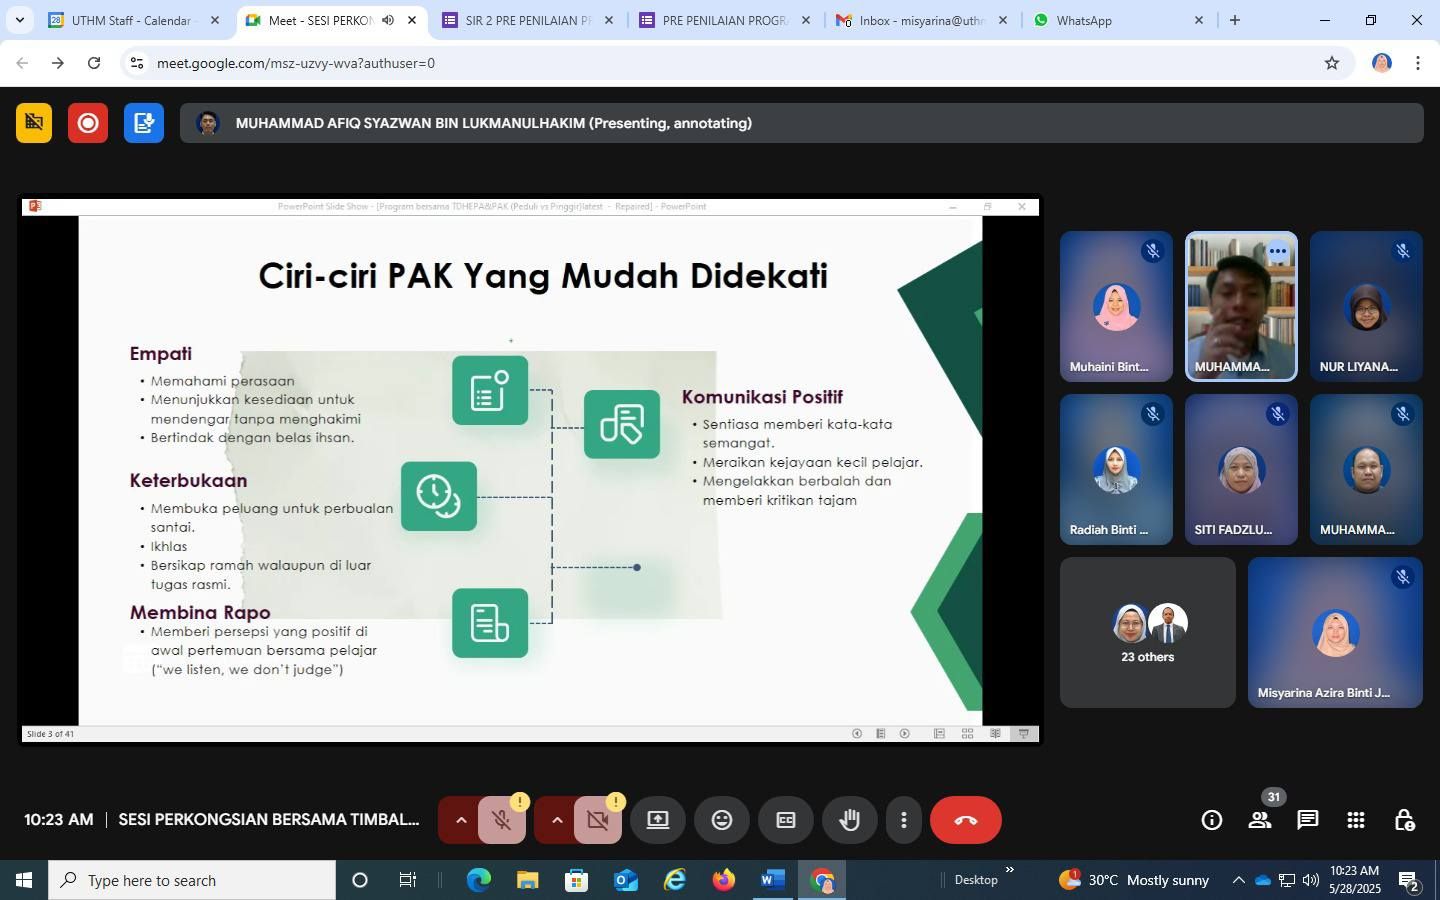Click the 23 others participants tile
The image size is (1440, 900).
(1147, 632)
